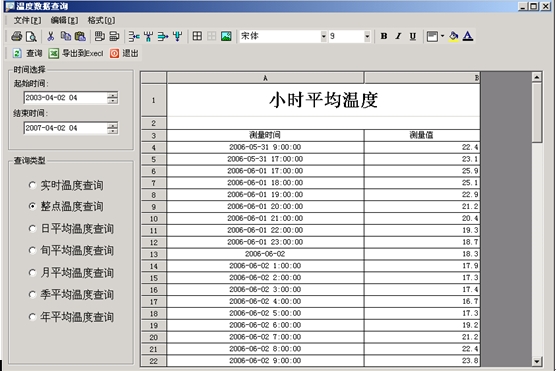Click the insert column icon

(148, 36)
